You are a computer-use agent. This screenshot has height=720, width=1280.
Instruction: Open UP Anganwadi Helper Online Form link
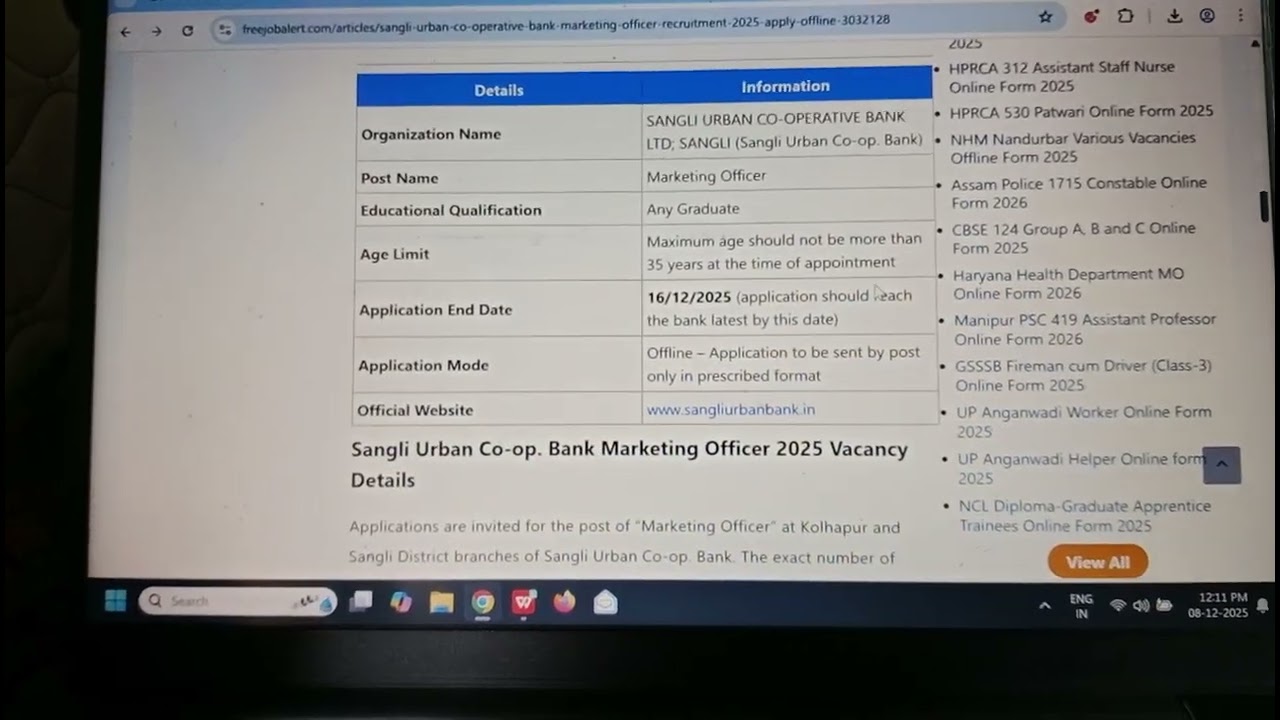tap(1080, 468)
